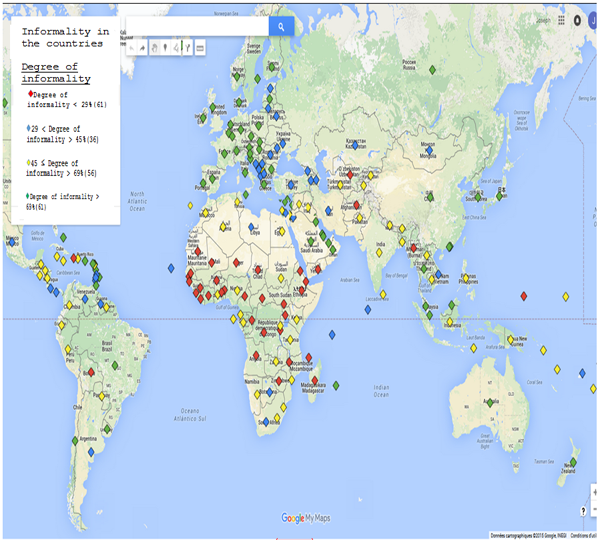The height and width of the screenshot is (540, 600).
Task: Select the hand pan tool
Action: click(x=155, y=48)
